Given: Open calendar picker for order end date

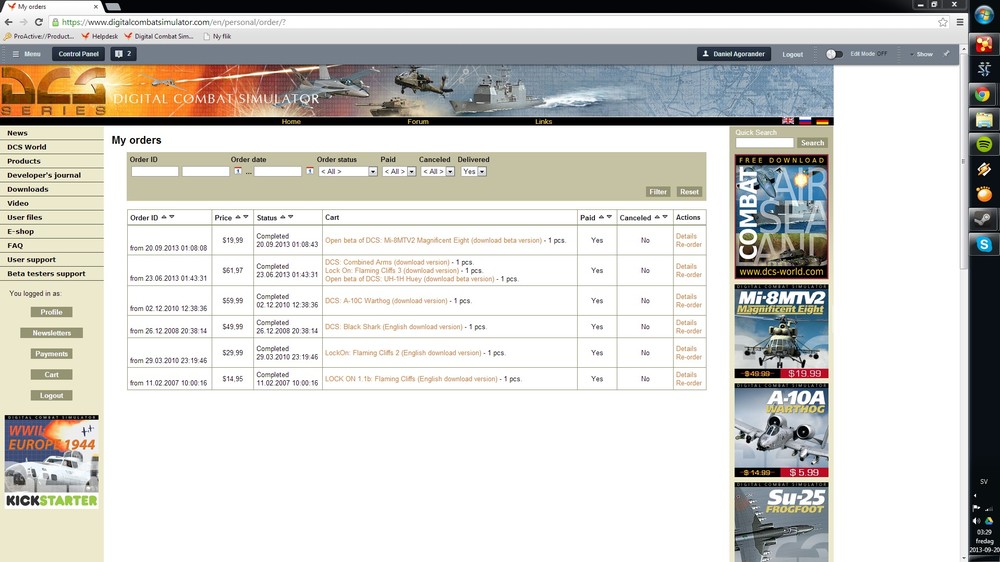Looking at the screenshot, I should pos(309,171).
